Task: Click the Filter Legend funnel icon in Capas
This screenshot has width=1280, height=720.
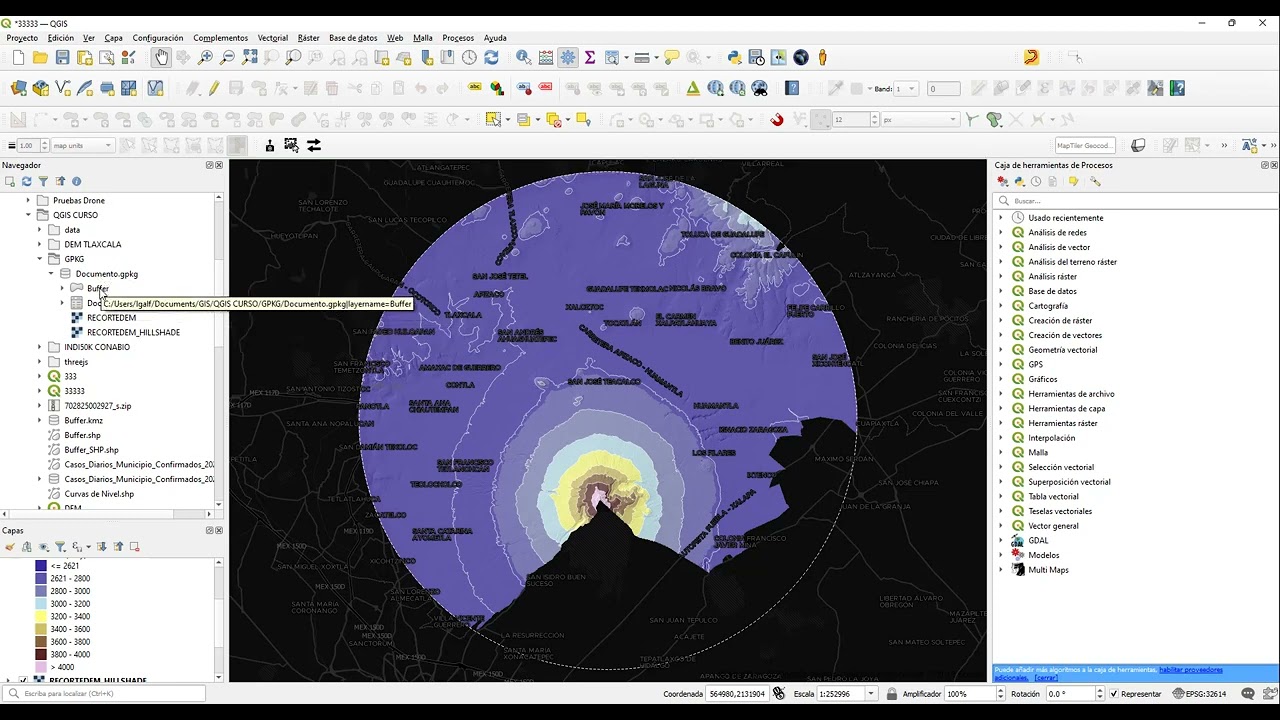Action: pos(60,547)
